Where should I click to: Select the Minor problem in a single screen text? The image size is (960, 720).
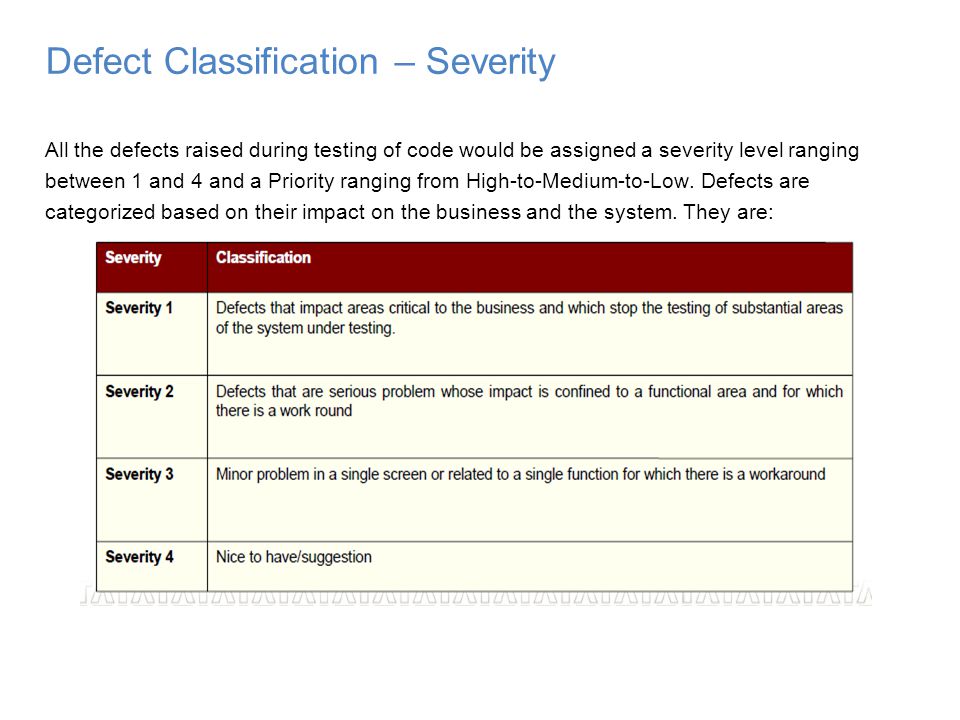click(520, 474)
